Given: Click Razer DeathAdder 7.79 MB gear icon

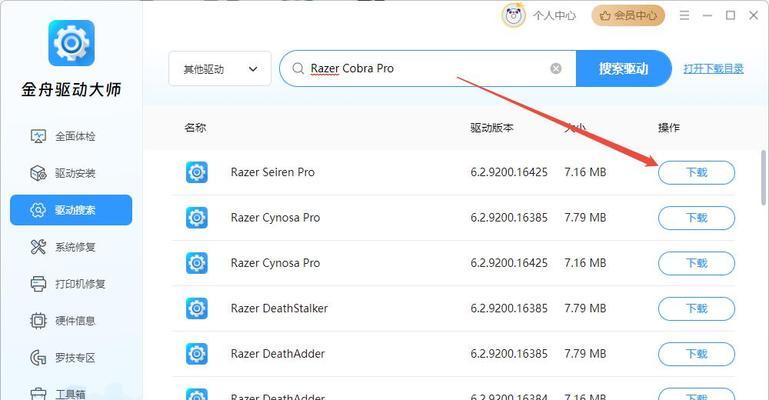Looking at the screenshot, I should coord(197,353).
